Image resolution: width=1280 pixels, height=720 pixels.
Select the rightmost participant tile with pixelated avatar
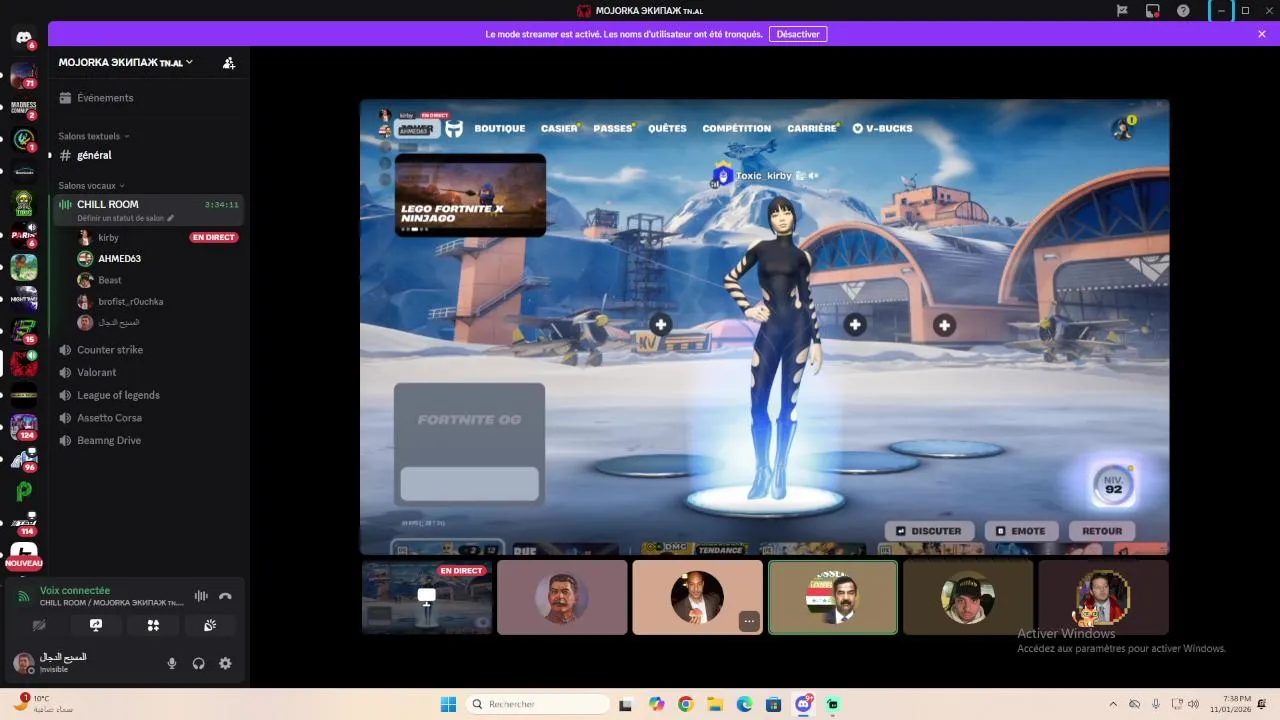click(x=1103, y=597)
